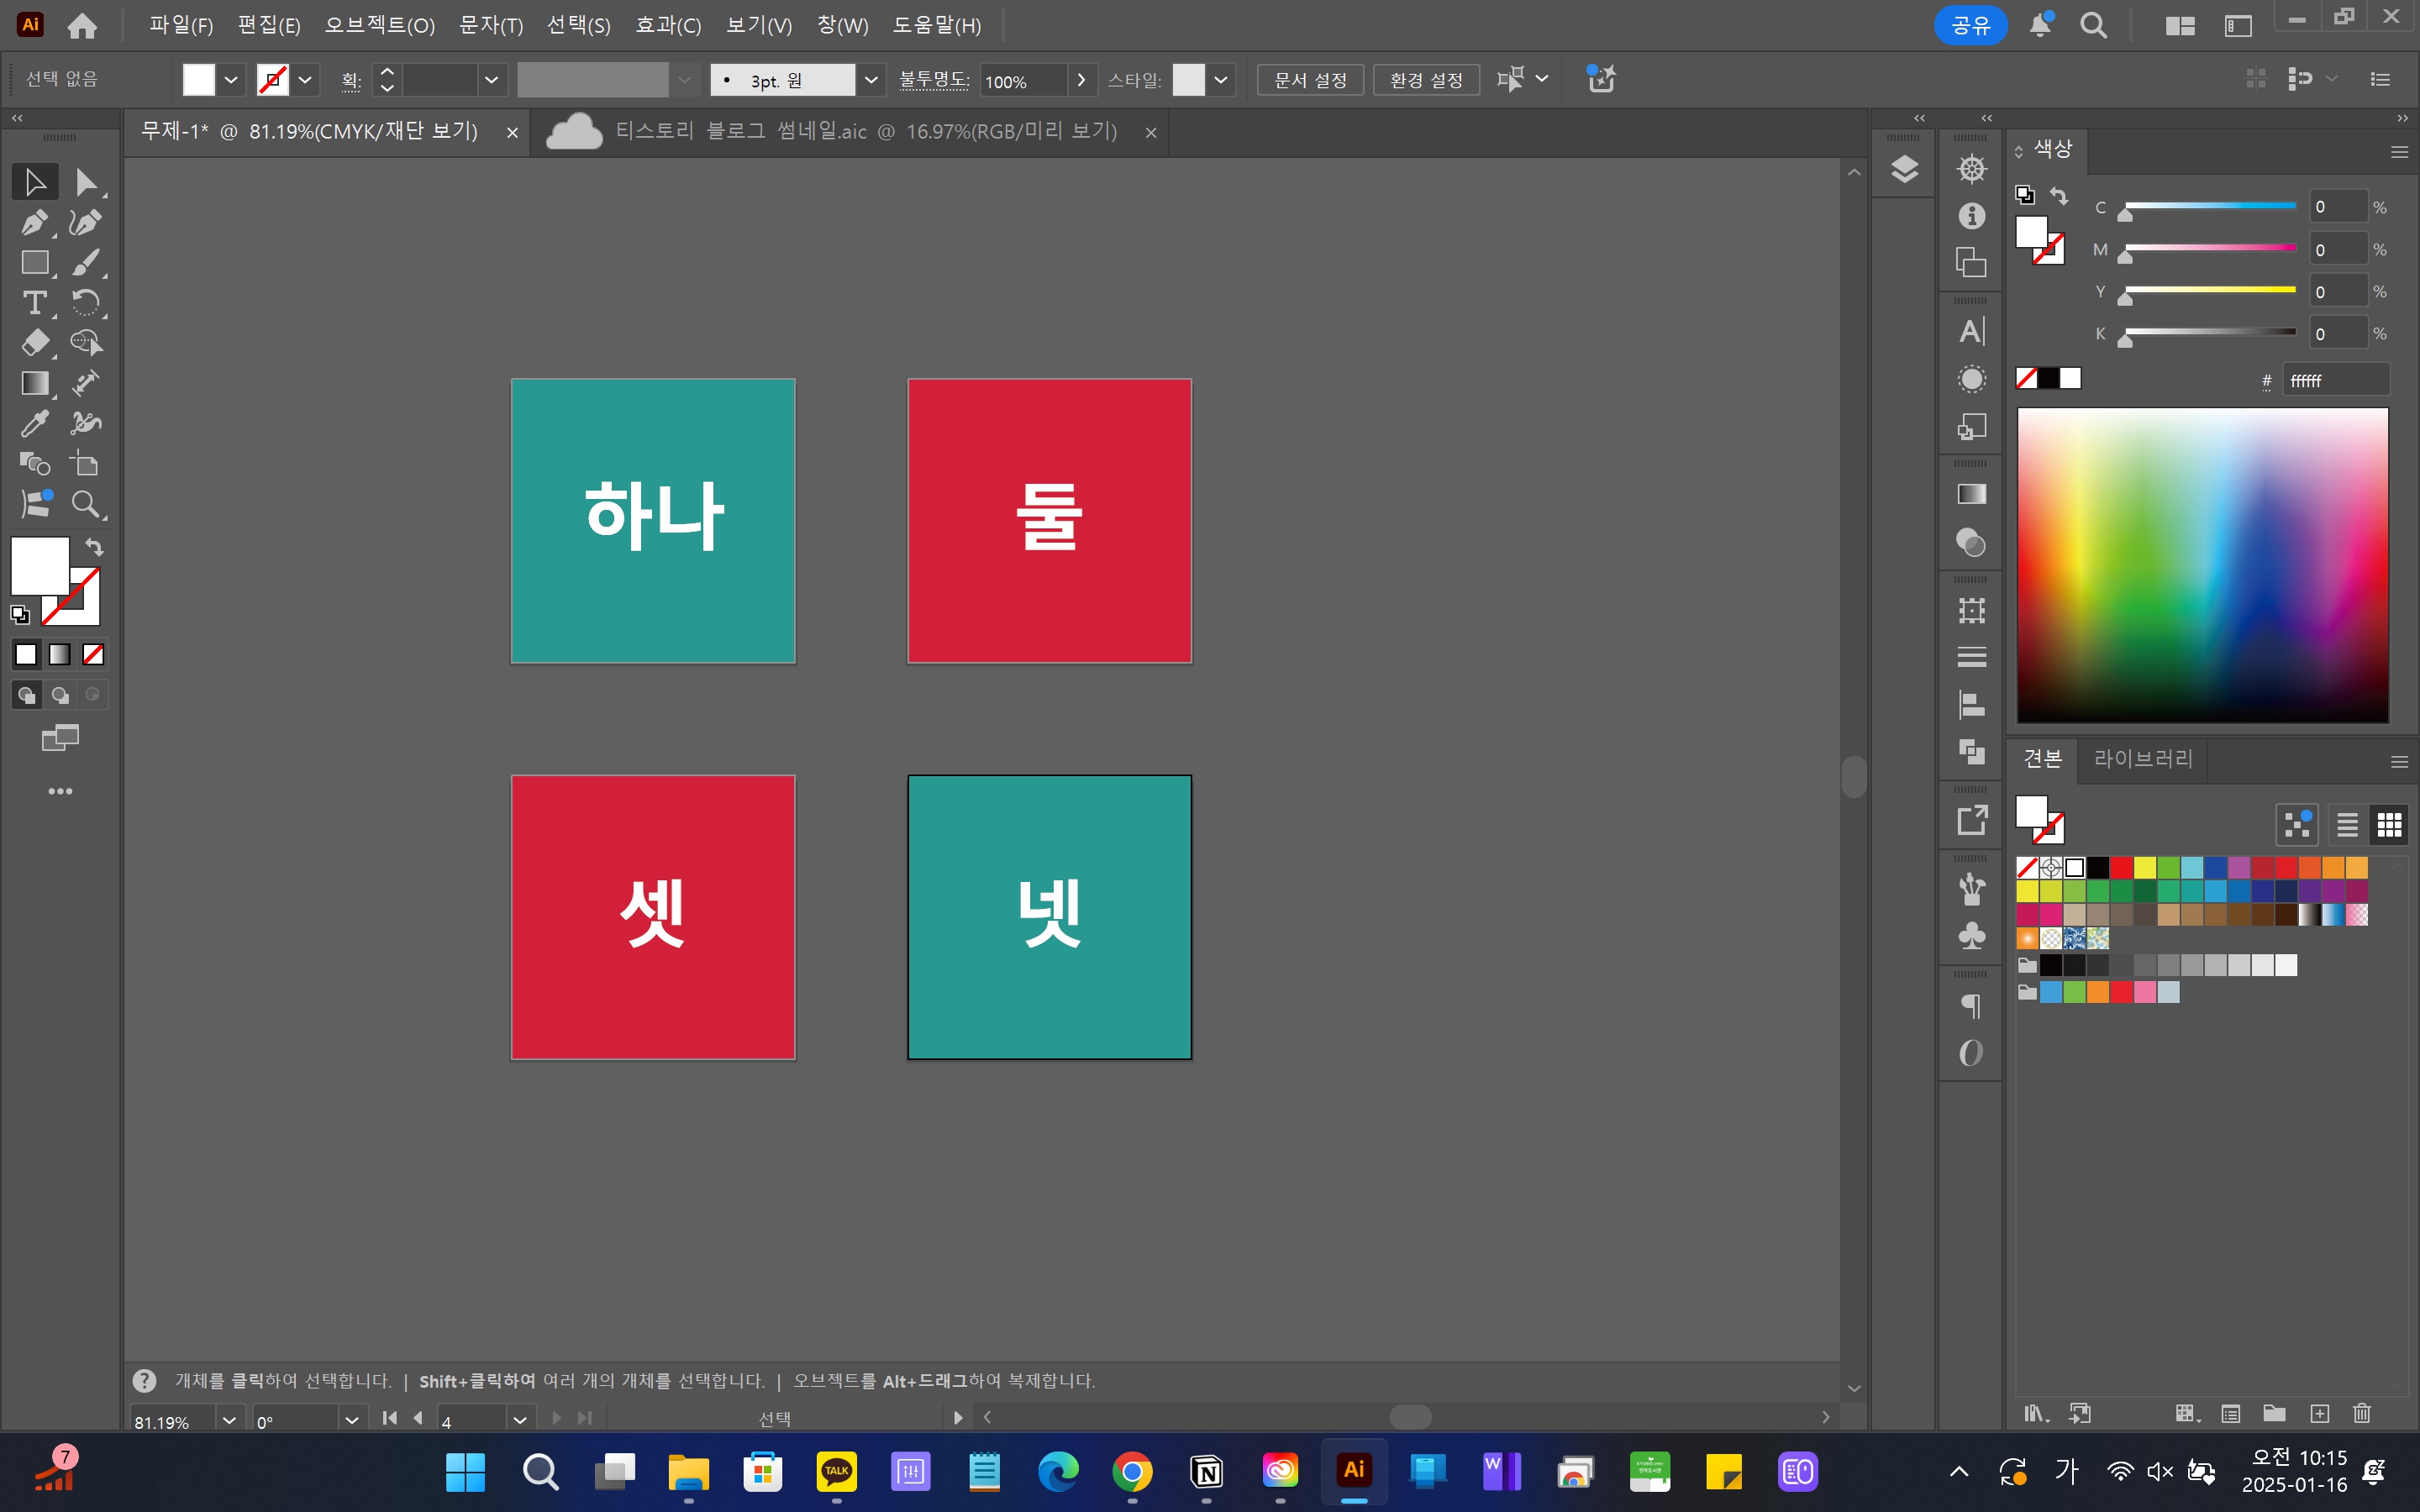Select the Eraser tool
This screenshot has height=1512, width=2420.
[34, 342]
